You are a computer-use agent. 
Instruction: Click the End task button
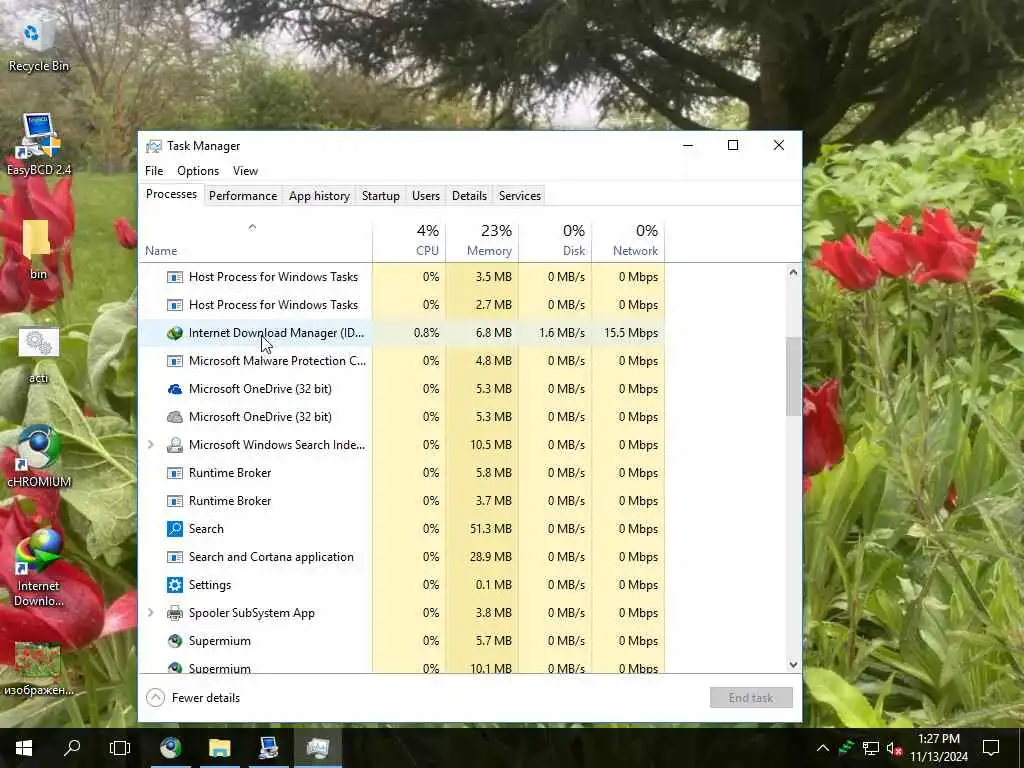[751, 697]
